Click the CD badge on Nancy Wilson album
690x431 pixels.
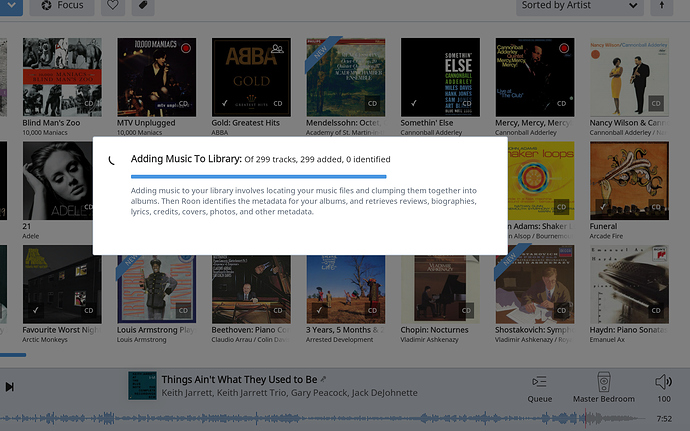(656, 103)
